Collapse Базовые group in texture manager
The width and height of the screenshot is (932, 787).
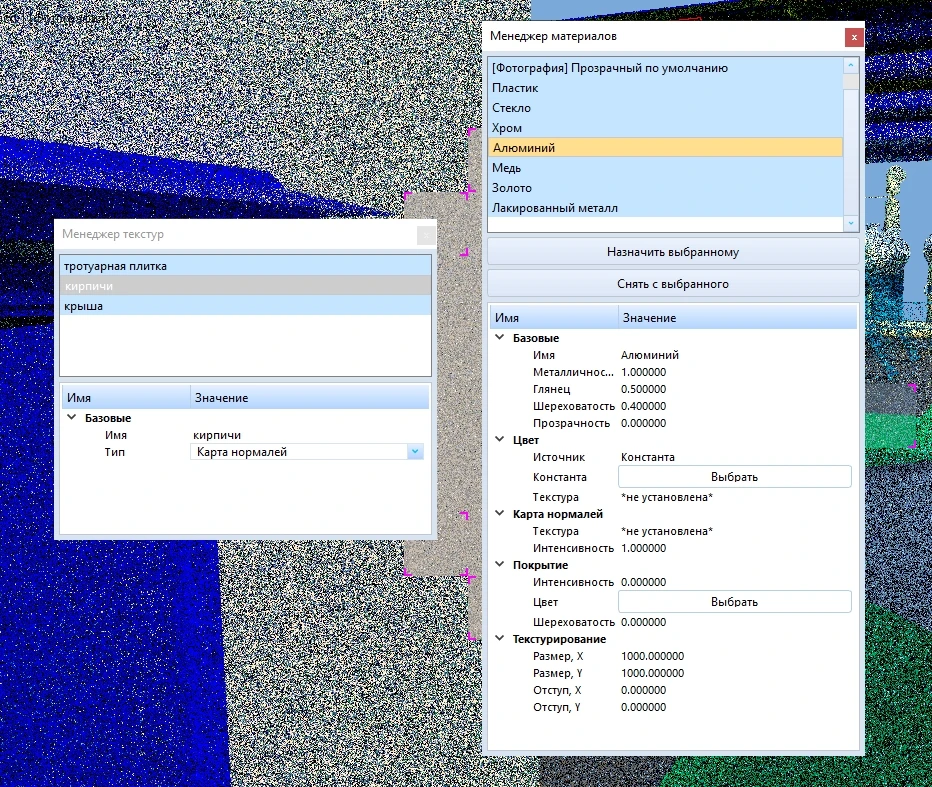72,418
